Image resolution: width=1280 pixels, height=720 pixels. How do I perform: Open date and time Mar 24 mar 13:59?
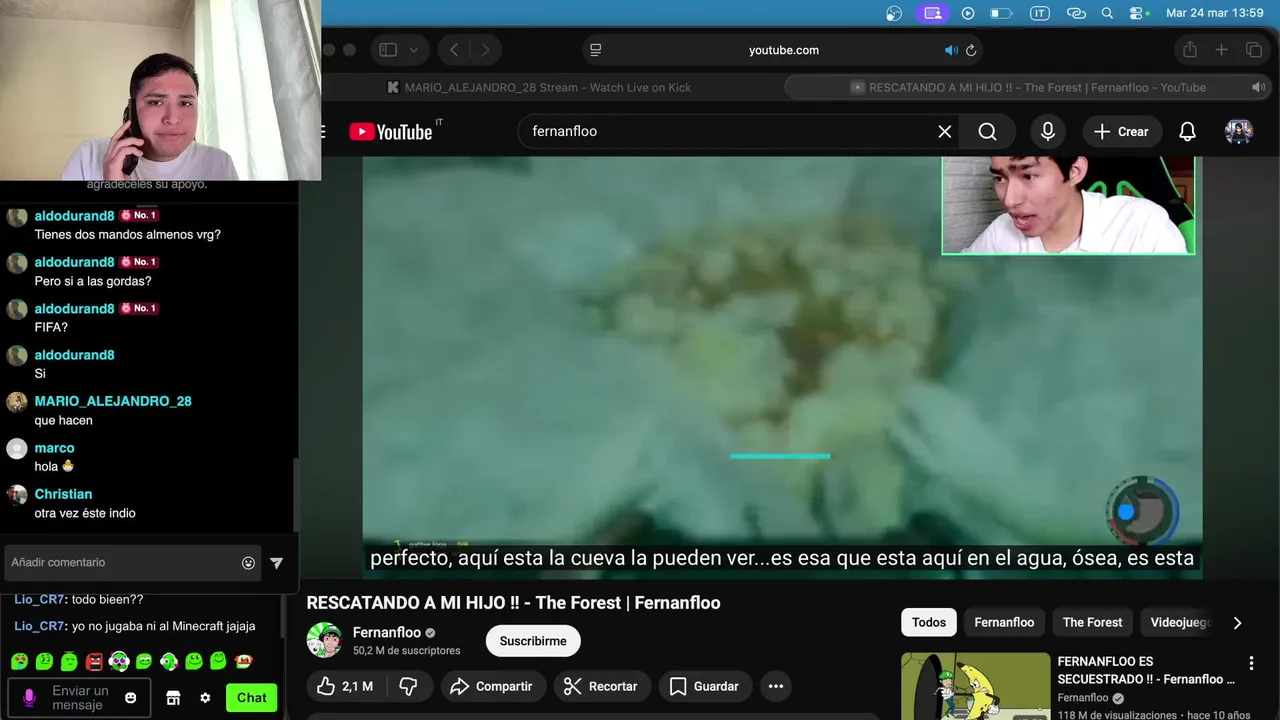[1215, 13]
